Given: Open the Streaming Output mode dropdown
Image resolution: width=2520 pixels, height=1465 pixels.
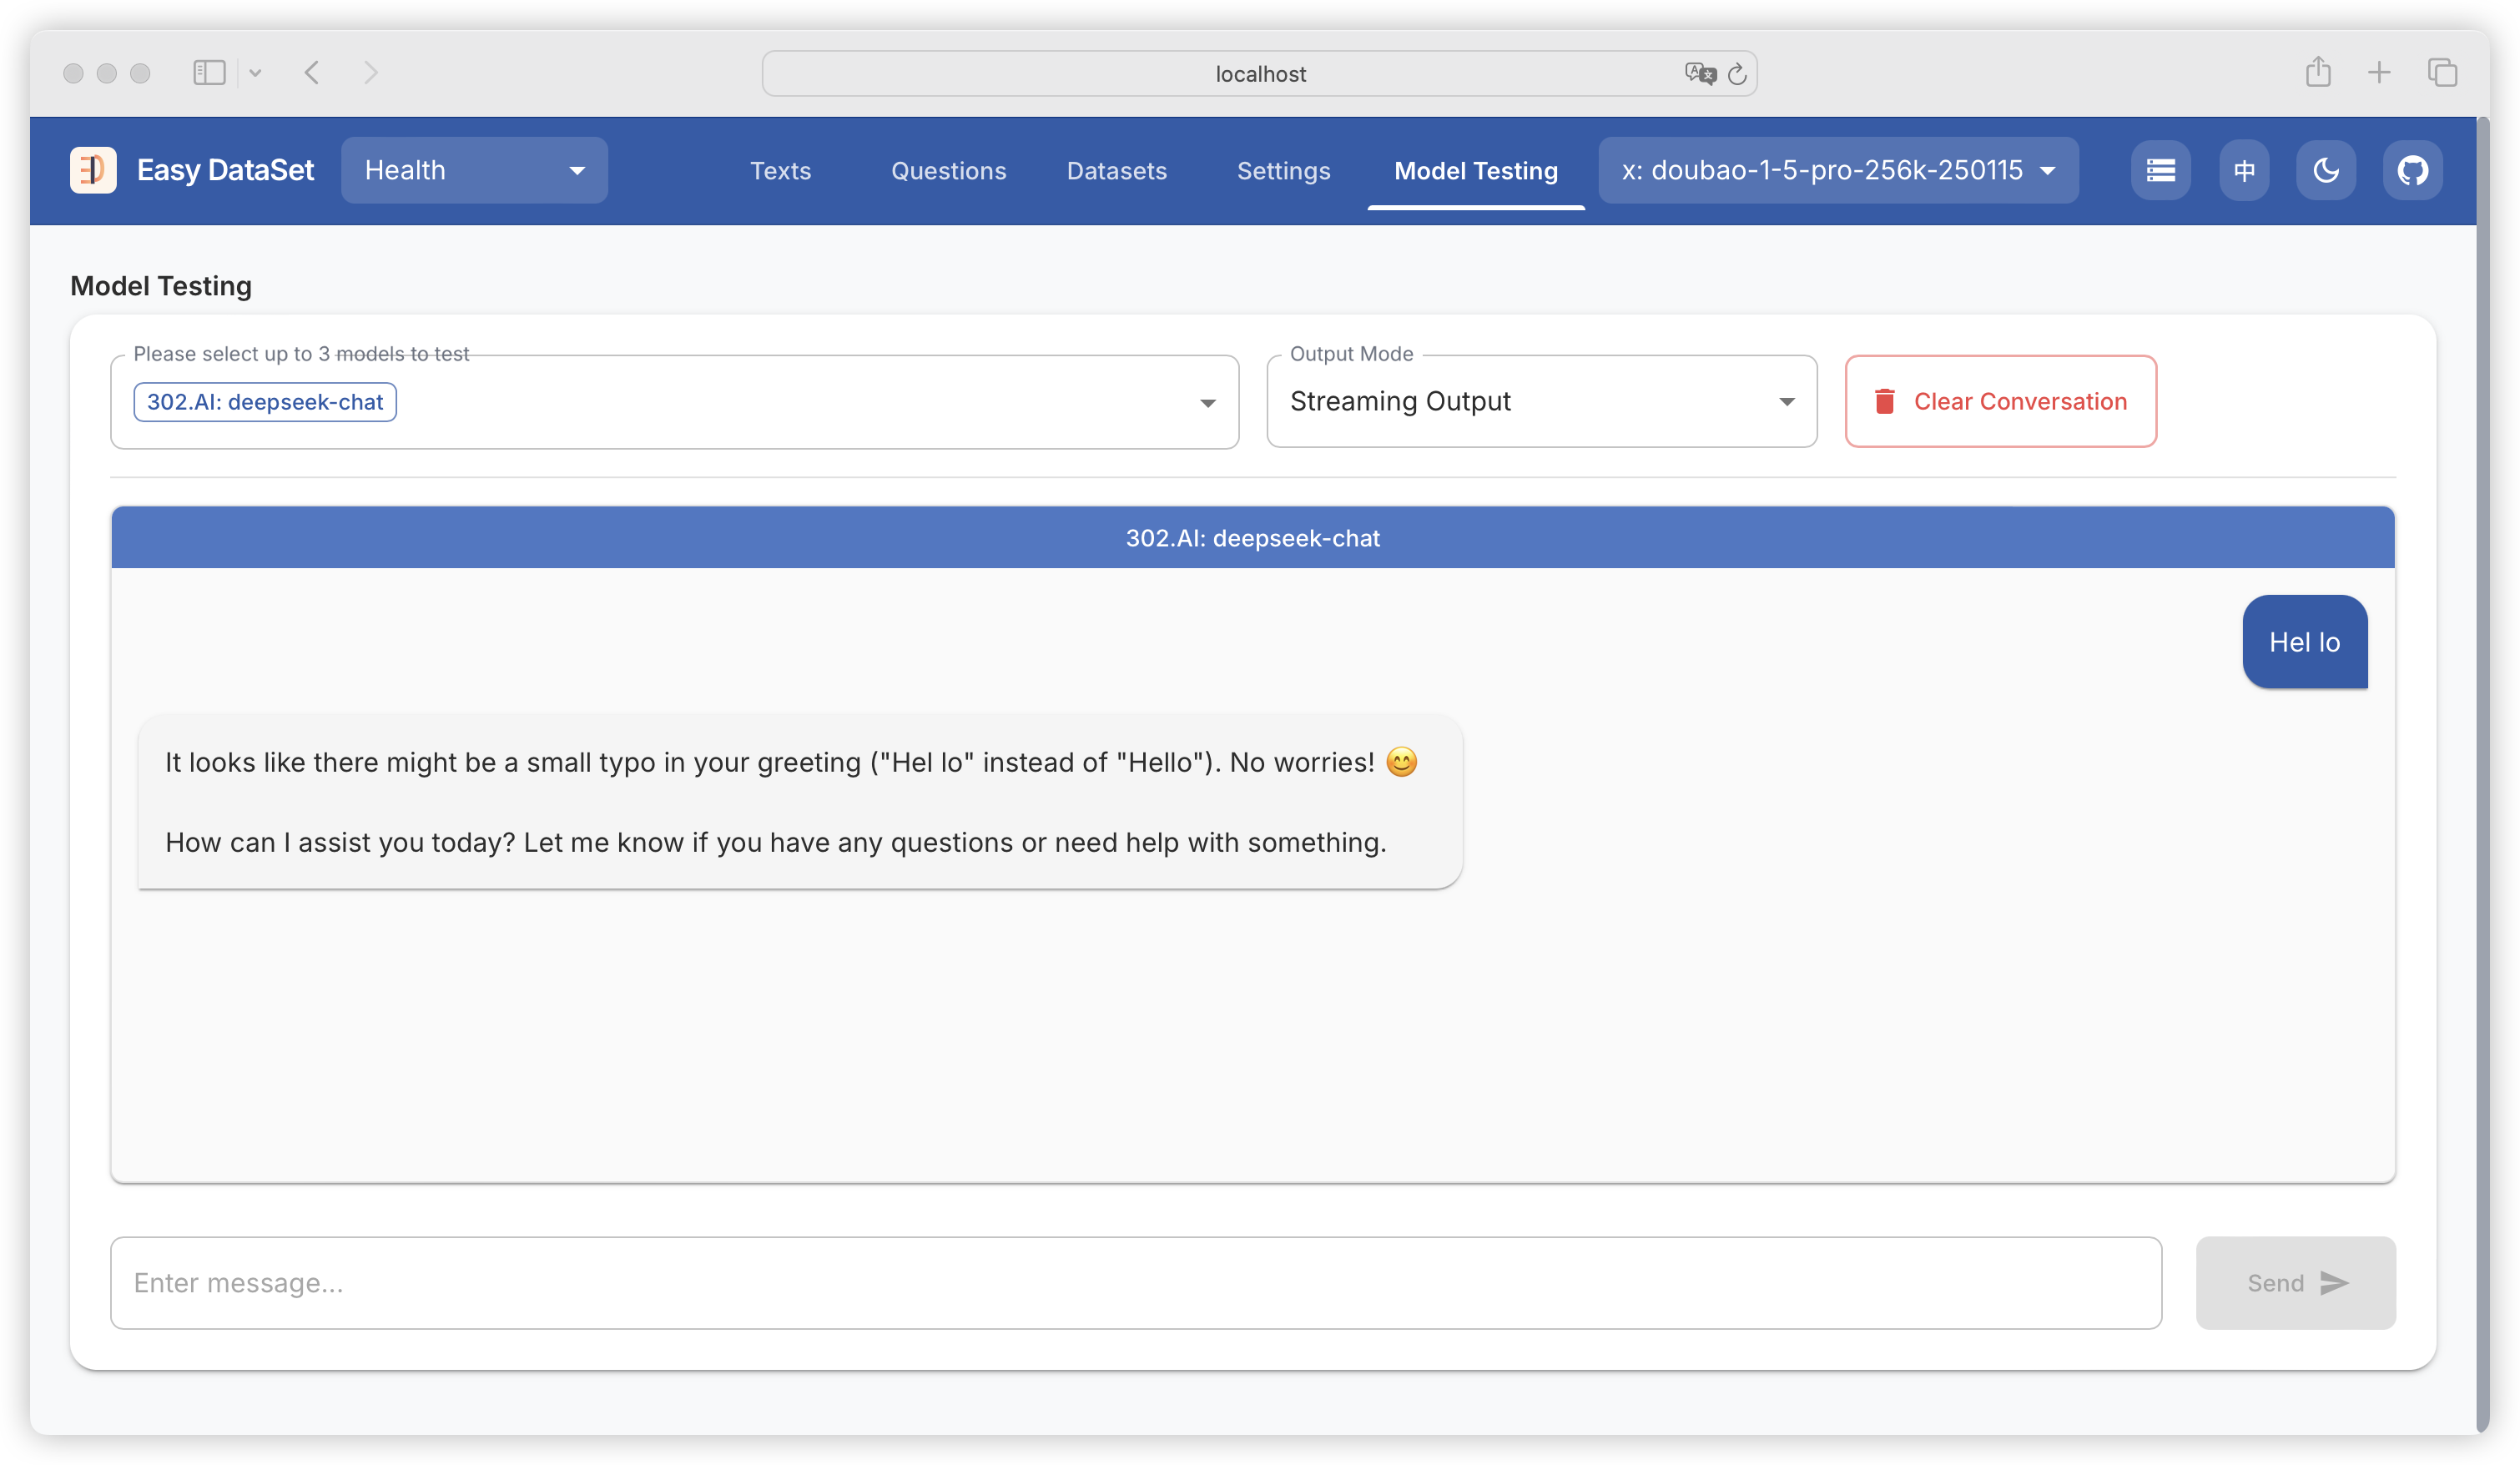Looking at the screenshot, I should pyautogui.click(x=1541, y=401).
